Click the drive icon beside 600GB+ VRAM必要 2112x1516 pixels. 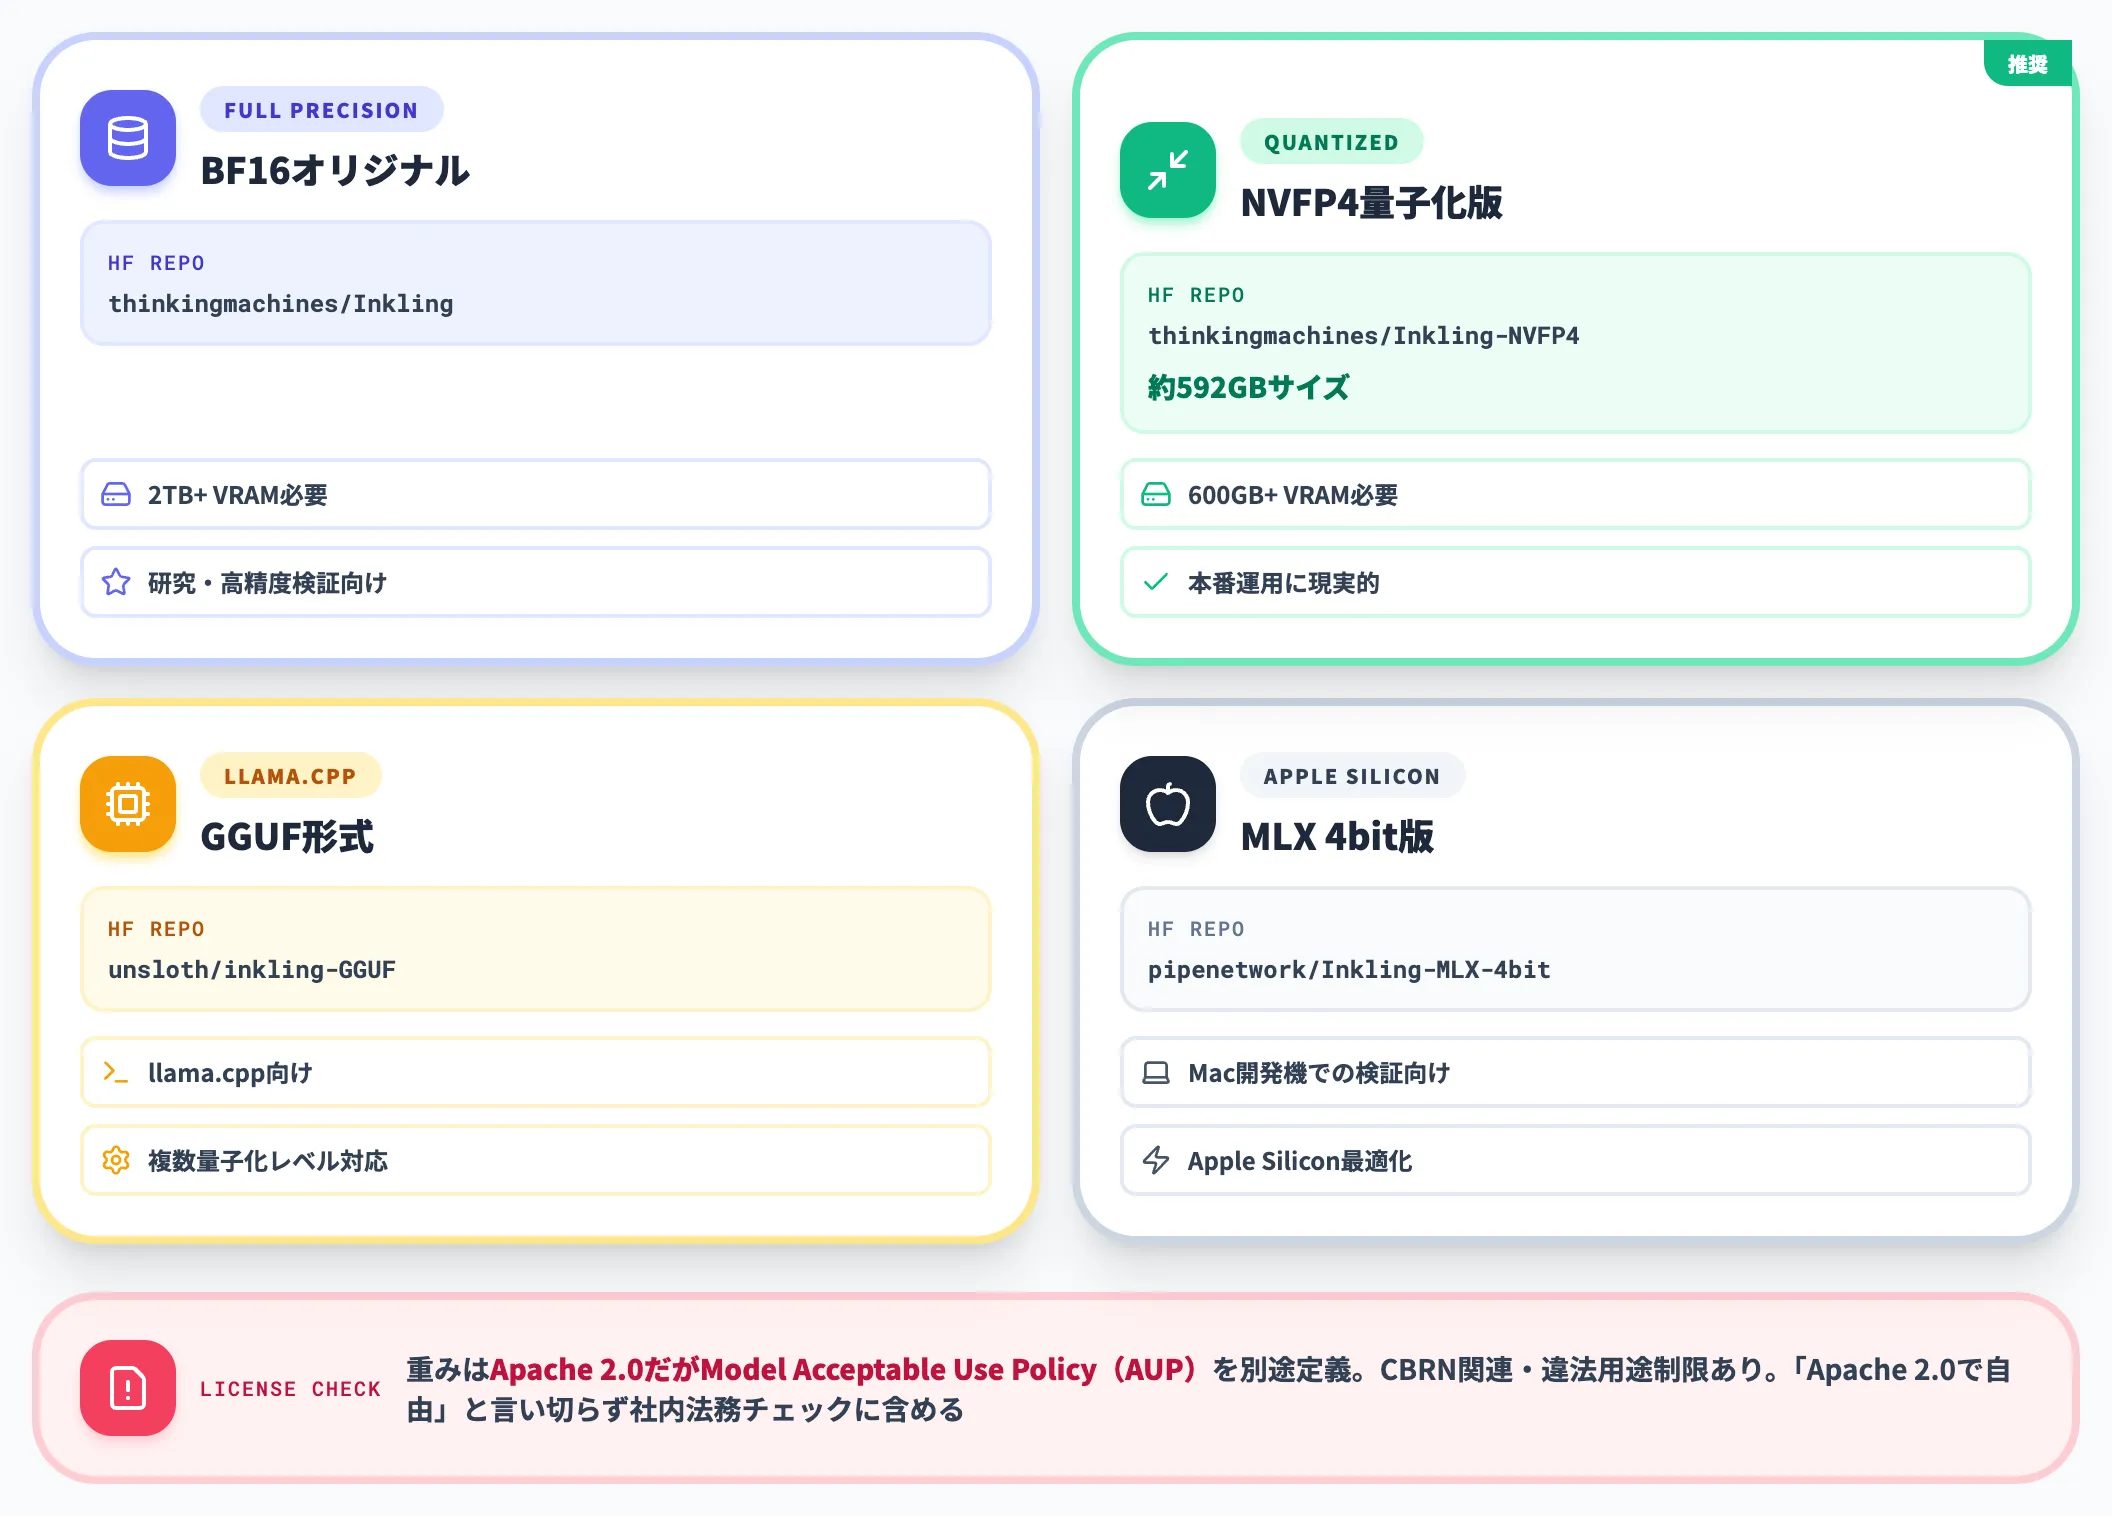click(x=1156, y=494)
